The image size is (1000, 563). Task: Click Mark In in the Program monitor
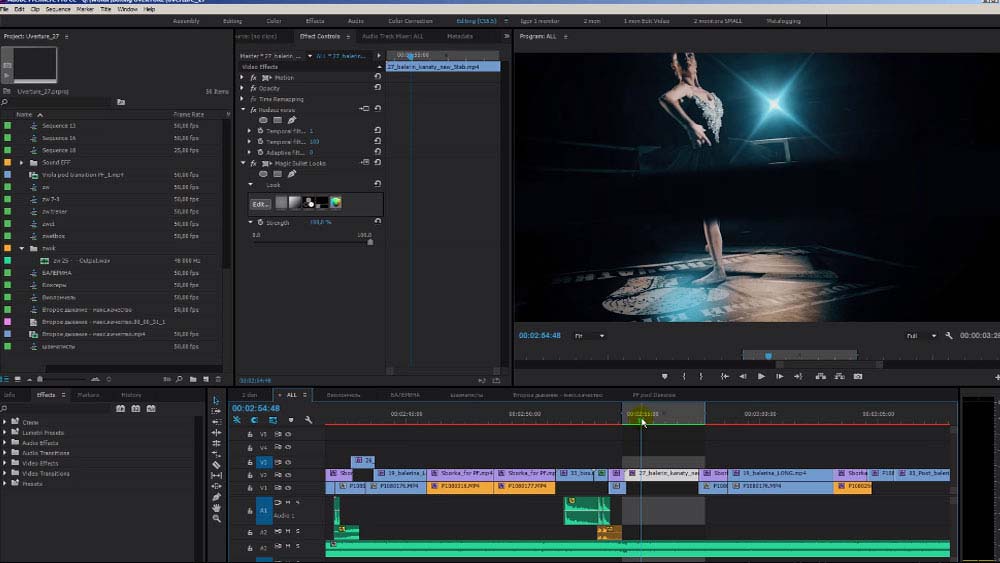684,376
